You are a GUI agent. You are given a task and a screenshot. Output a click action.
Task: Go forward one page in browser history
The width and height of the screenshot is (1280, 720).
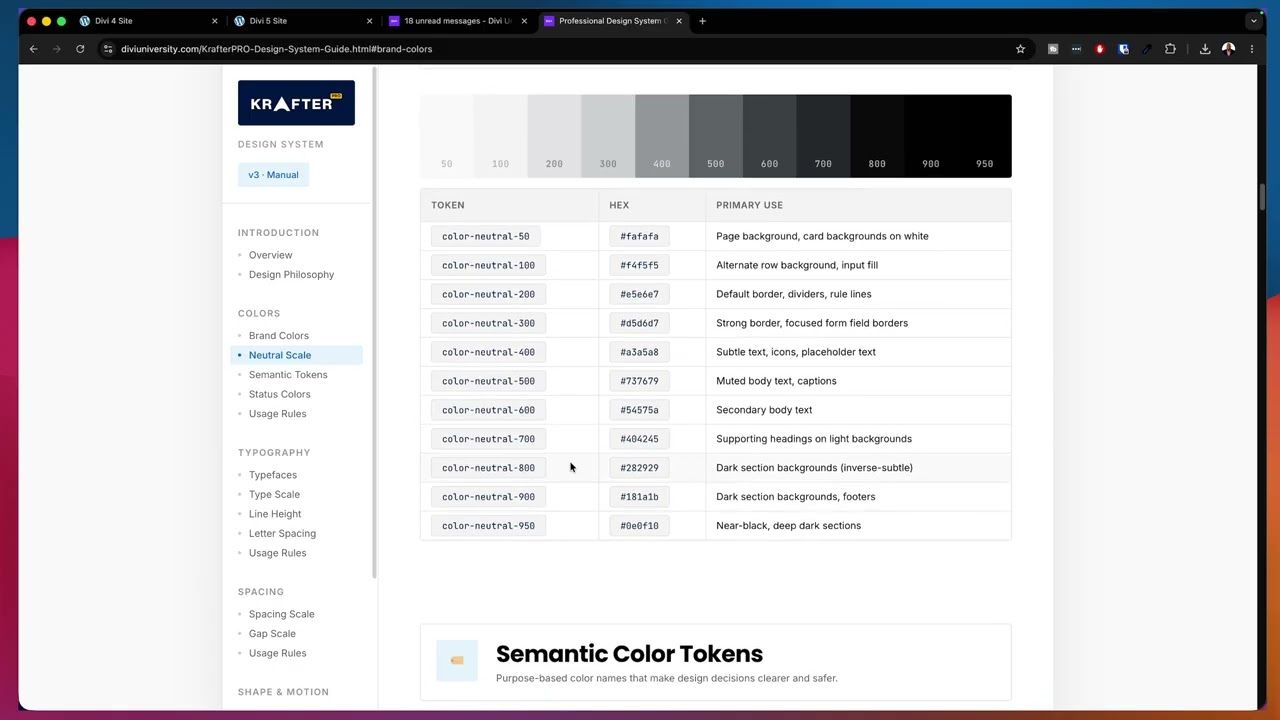56,49
